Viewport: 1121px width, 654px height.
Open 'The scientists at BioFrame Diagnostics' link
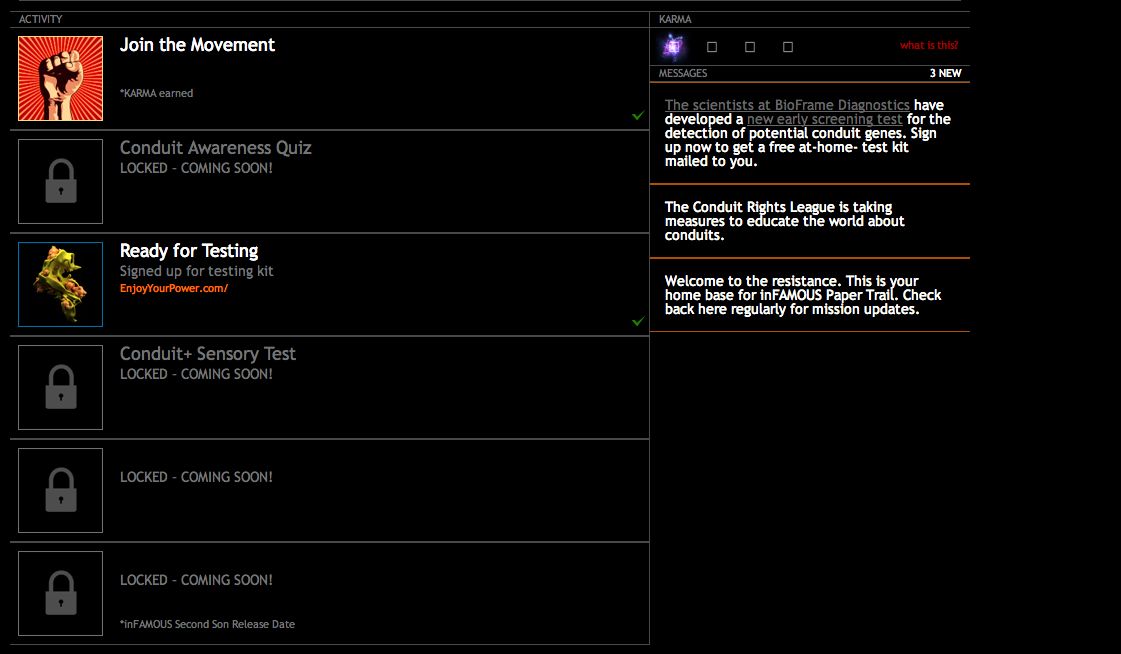(787, 105)
